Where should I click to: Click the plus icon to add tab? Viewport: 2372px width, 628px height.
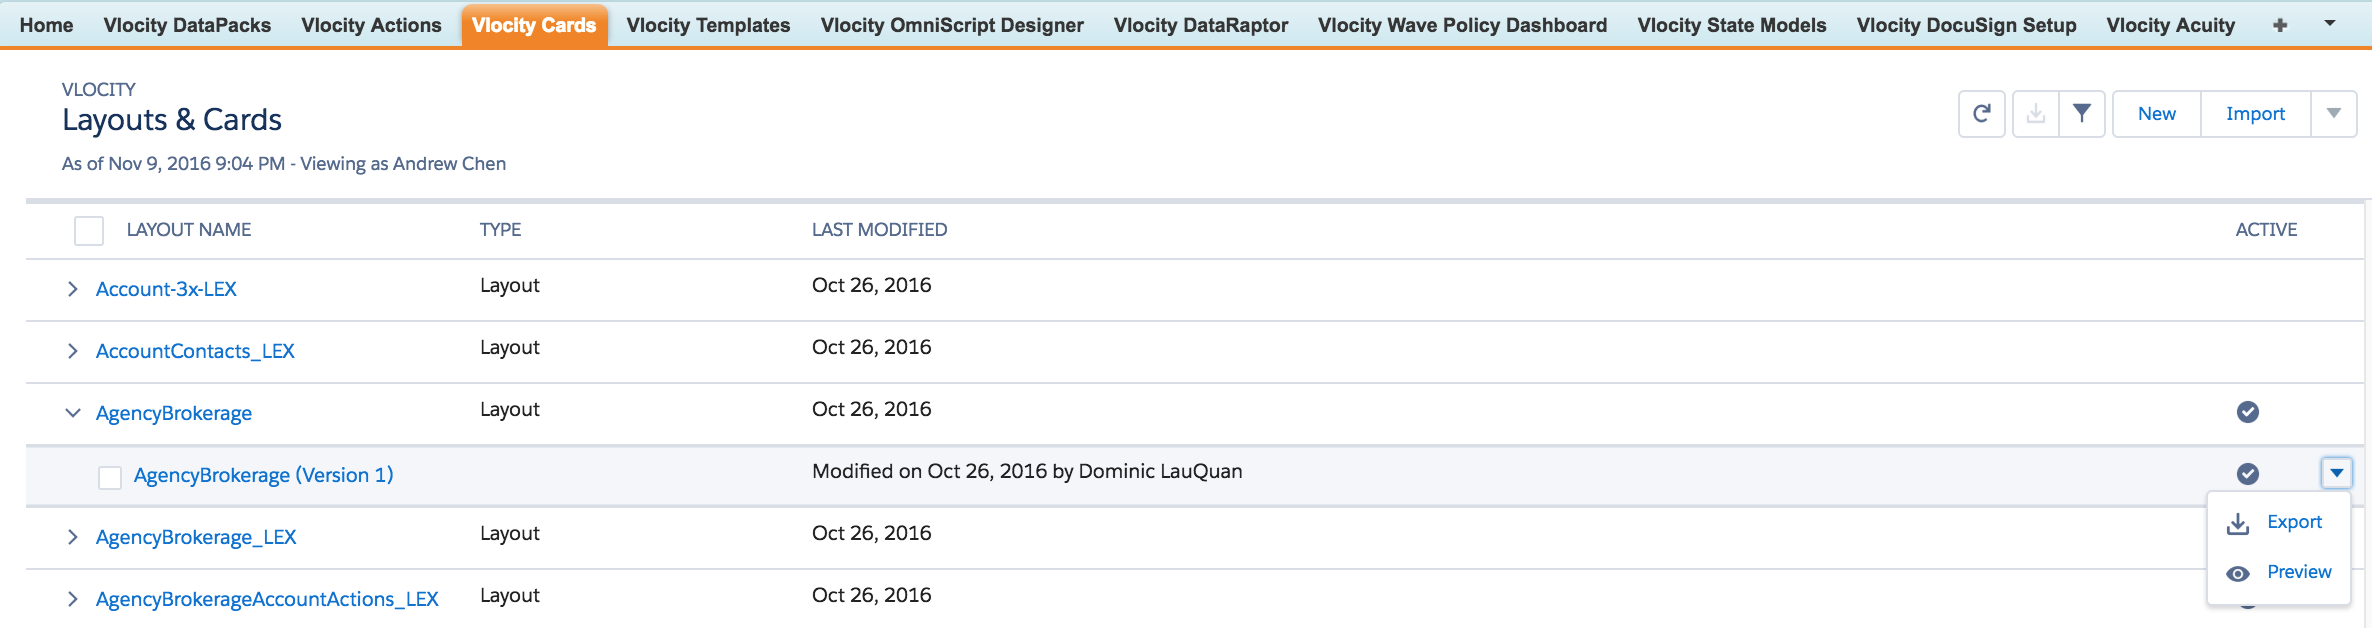pyautogui.click(x=2280, y=25)
